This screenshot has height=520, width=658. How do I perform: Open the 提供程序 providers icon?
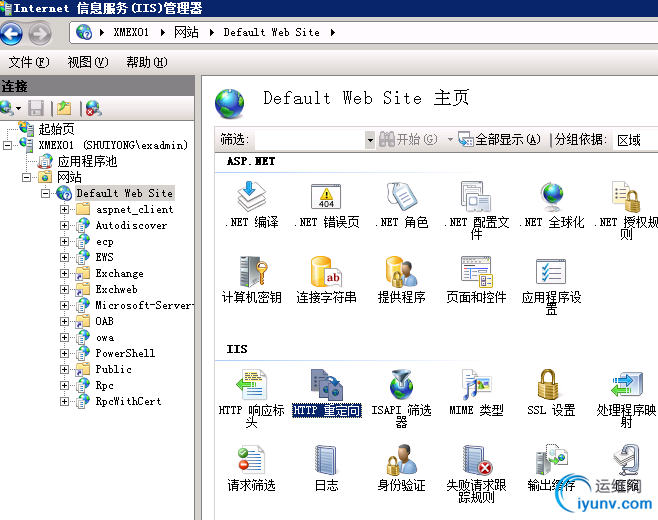pos(401,272)
